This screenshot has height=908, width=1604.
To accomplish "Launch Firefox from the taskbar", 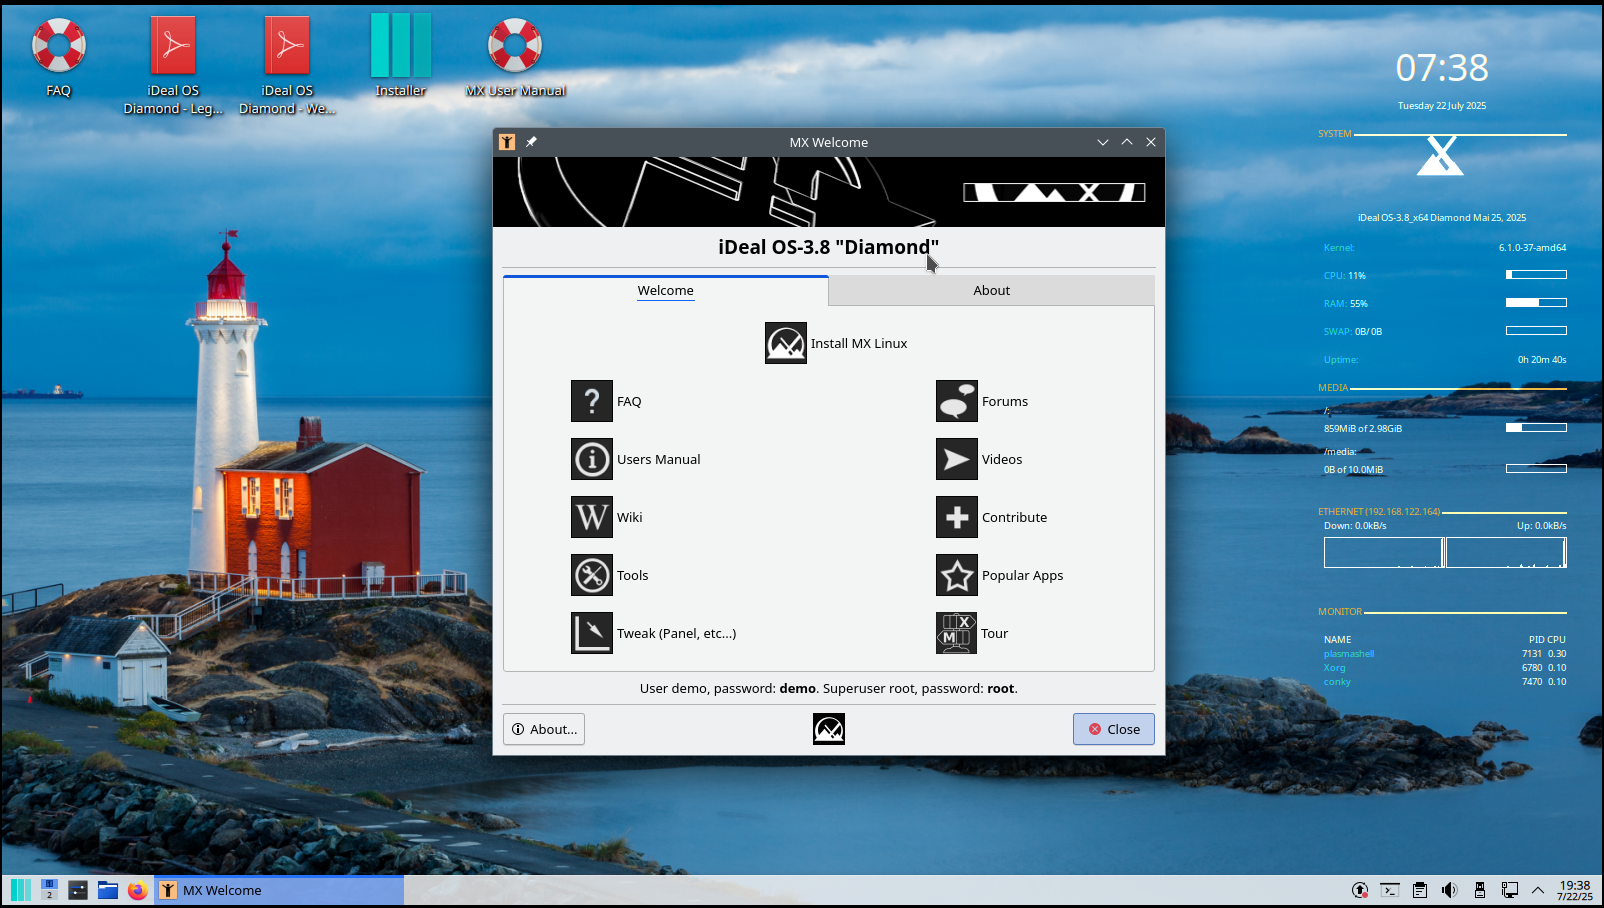I will click(138, 890).
